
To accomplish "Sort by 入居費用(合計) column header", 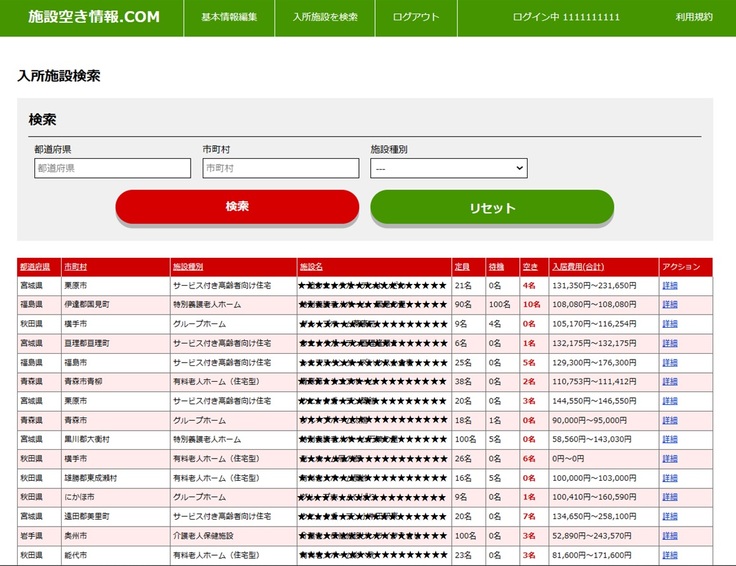I will click(x=578, y=267).
